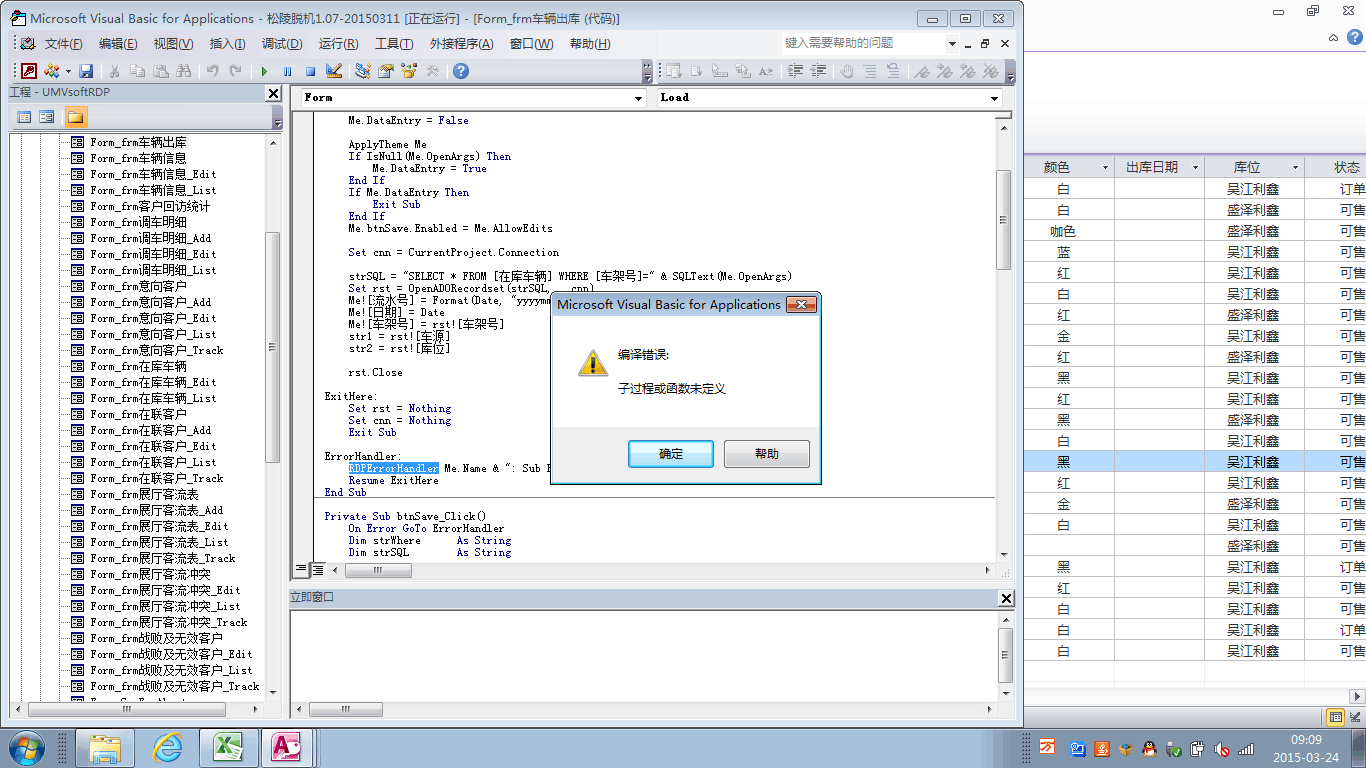This screenshot has width=1366, height=768.
Task: Click the Save icon in the toolbar
Action: 86,71
